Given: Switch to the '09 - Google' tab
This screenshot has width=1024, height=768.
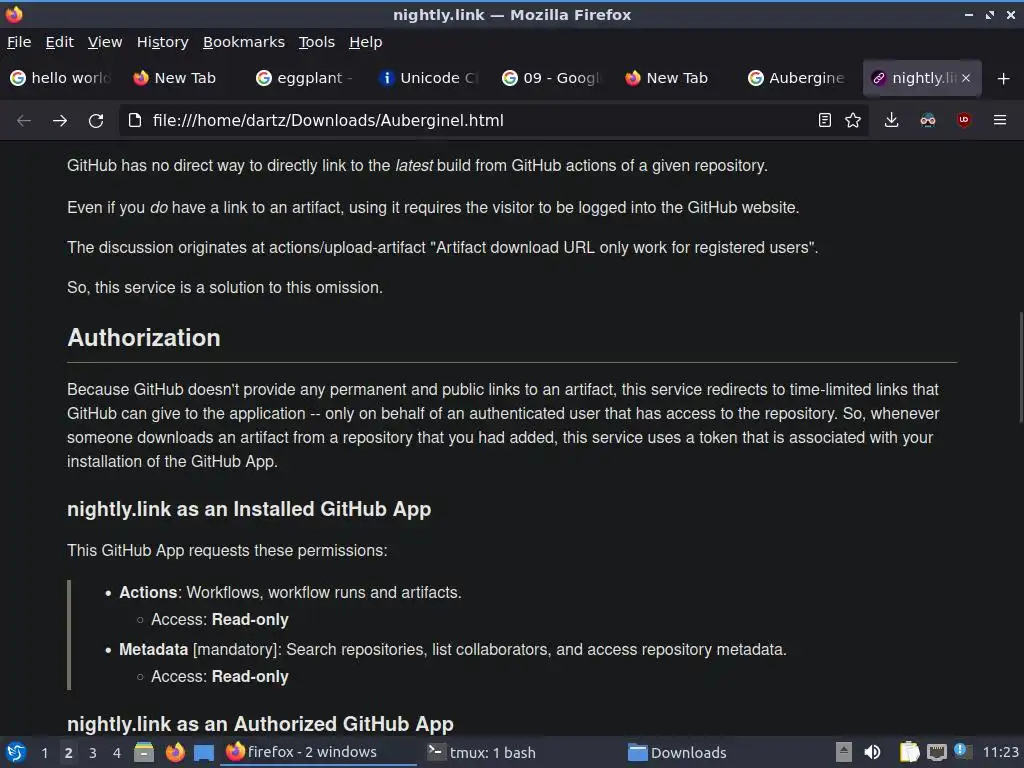Looking at the screenshot, I should click(x=552, y=78).
